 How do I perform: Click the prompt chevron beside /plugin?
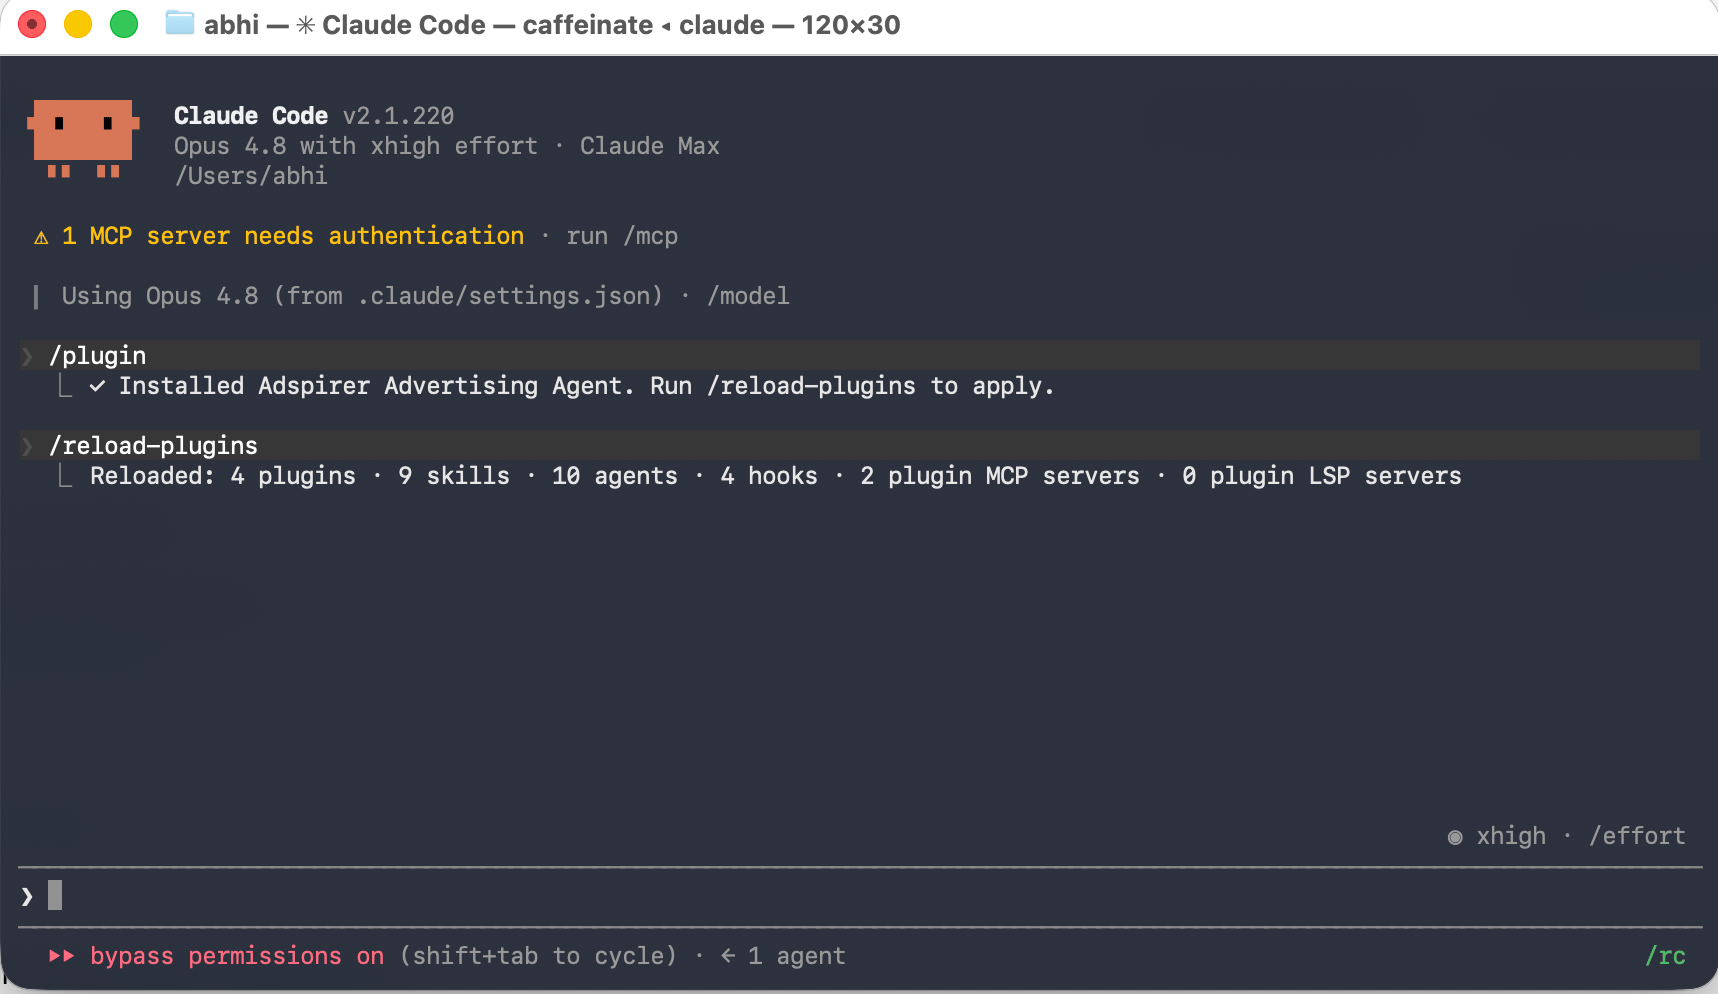[x=27, y=356]
